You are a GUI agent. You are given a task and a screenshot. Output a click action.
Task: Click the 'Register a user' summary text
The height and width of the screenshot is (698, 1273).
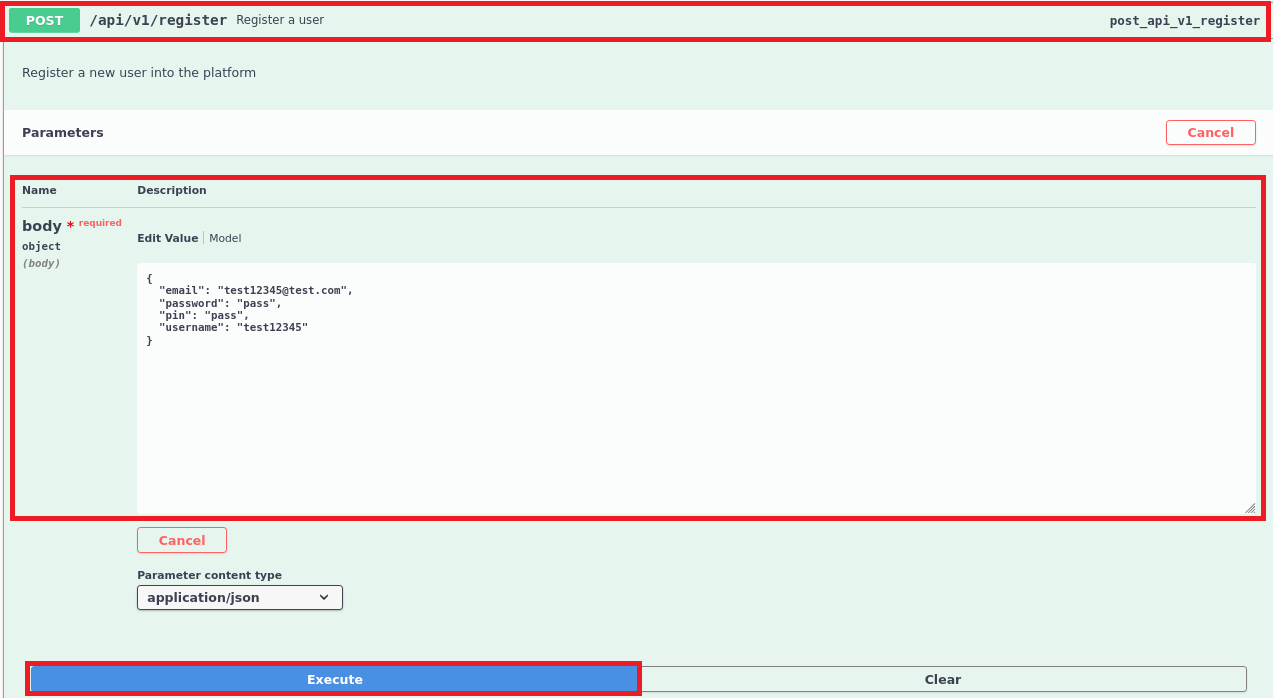280,20
